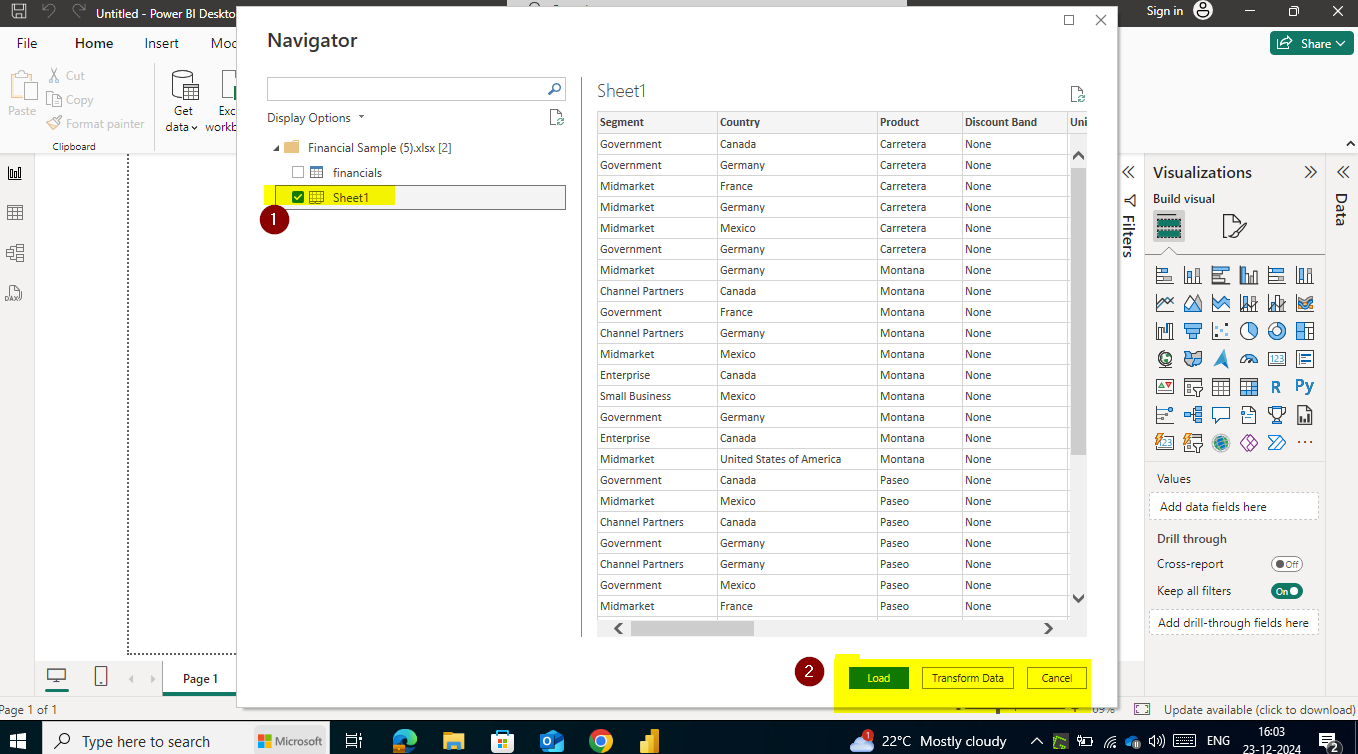Cancel the Navigator dialog
The image size is (1358, 754).
pos(1056,678)
